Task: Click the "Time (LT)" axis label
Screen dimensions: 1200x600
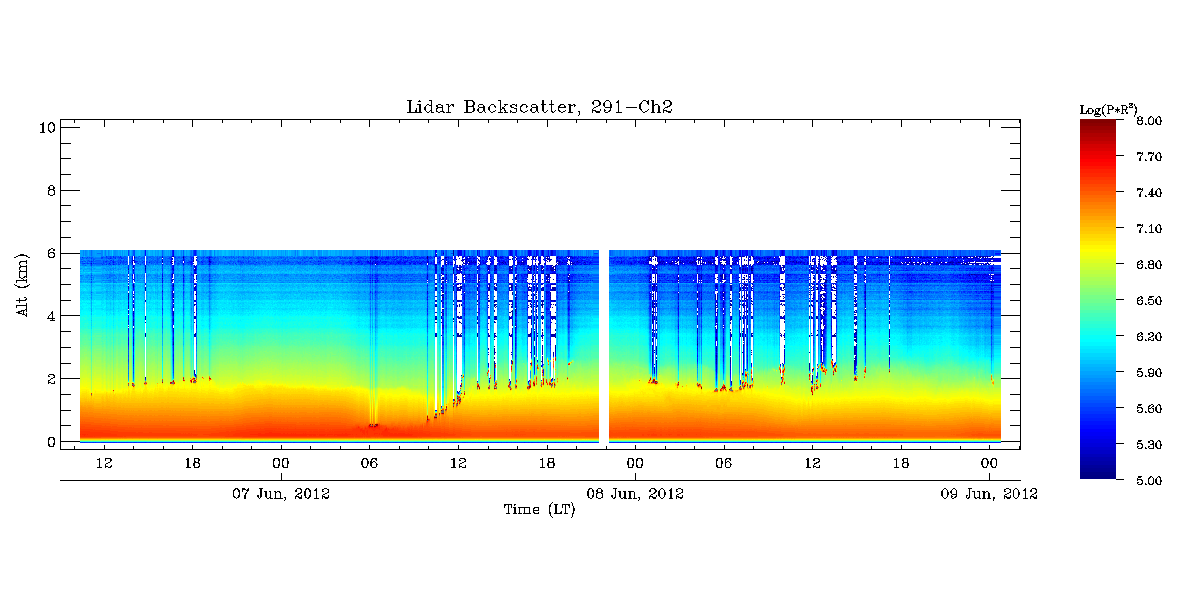Action: [539, 510]
